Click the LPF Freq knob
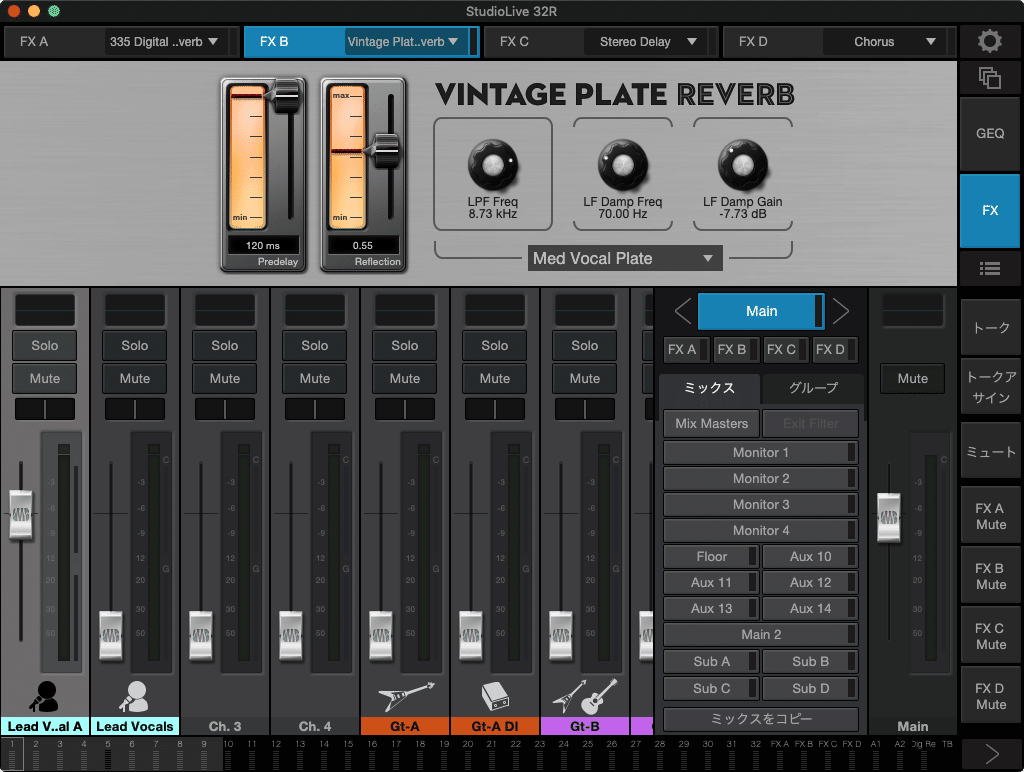 pos(493,165)
